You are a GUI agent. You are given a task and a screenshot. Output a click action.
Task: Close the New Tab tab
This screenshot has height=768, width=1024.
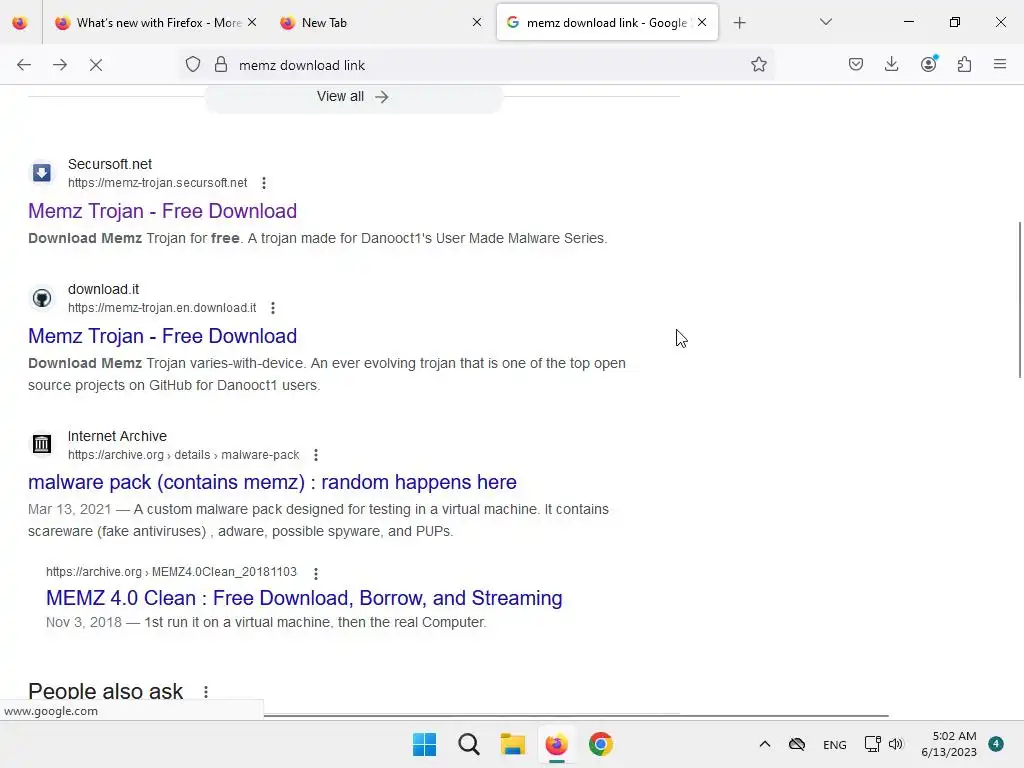tap(477, 22)
